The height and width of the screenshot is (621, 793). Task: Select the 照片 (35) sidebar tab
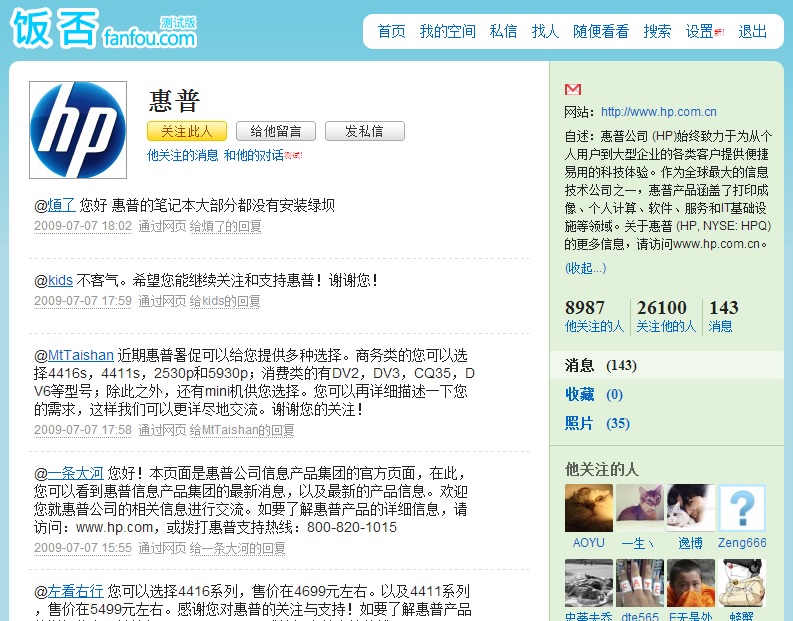coord(597,423)
